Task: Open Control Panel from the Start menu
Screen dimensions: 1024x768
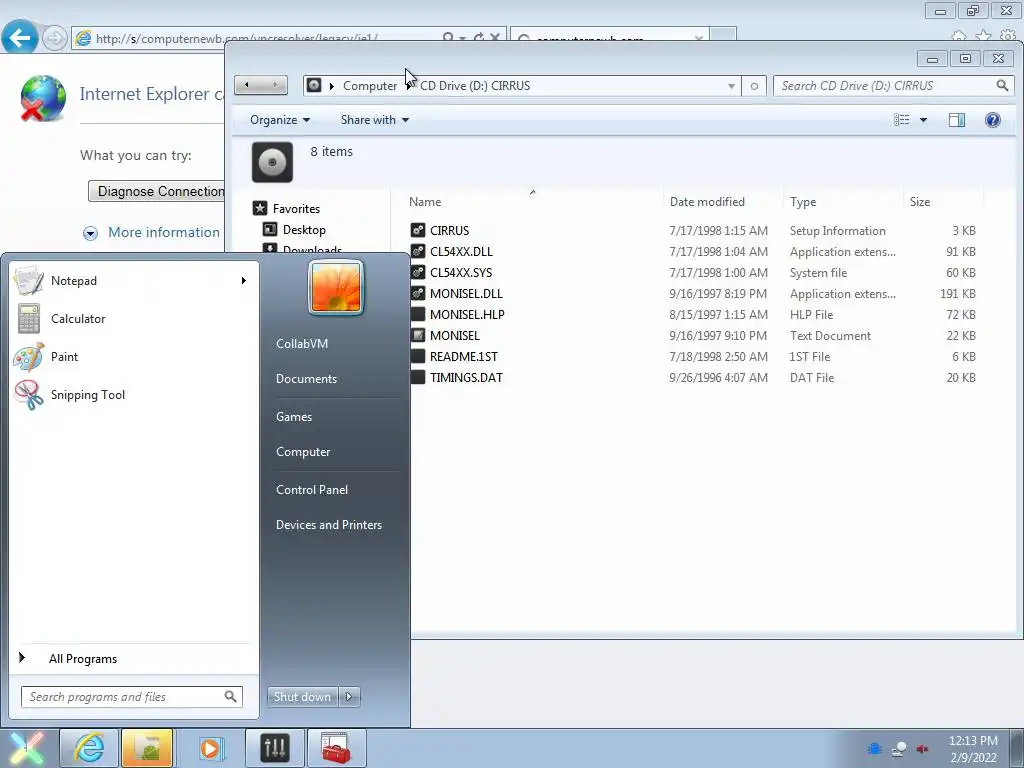Action: (x=312, y=490)
